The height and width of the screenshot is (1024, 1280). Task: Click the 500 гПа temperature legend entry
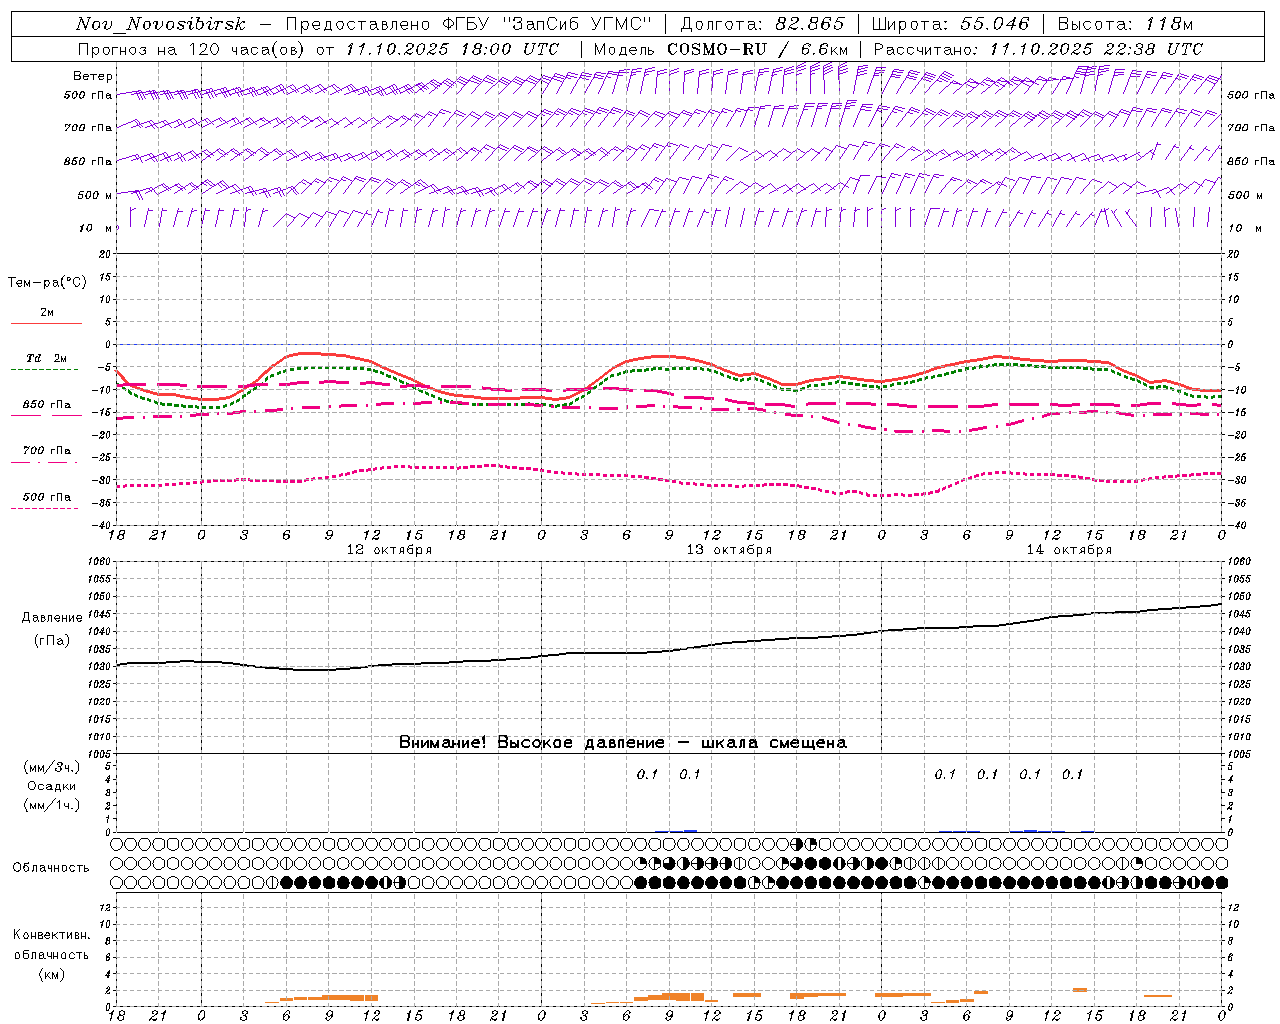(x=47, y=496)
